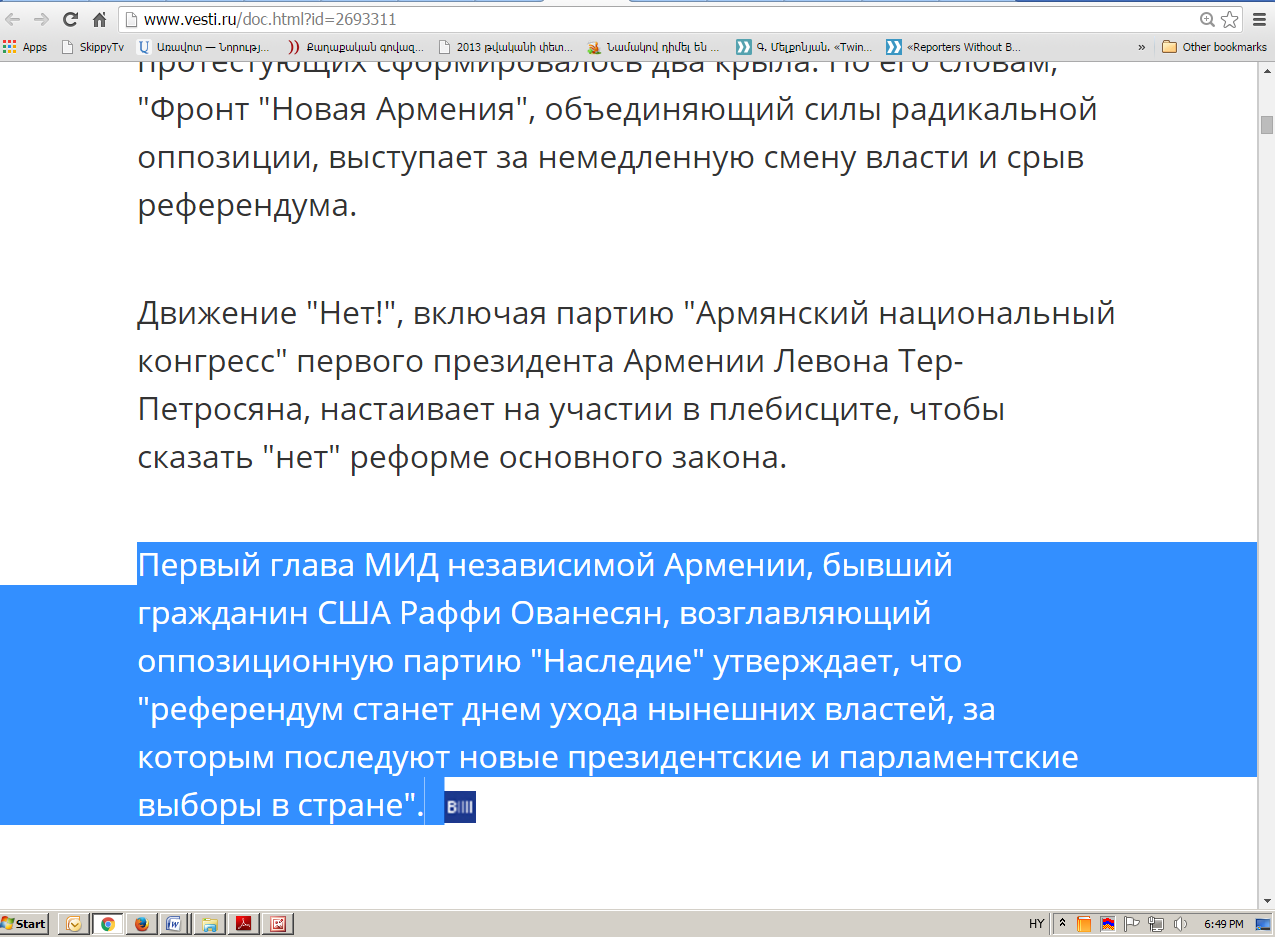The width and height of the screenshot is (1275, 937).
Task: Open the SkippyTv bookmark
Action: (x=93, y=47)
